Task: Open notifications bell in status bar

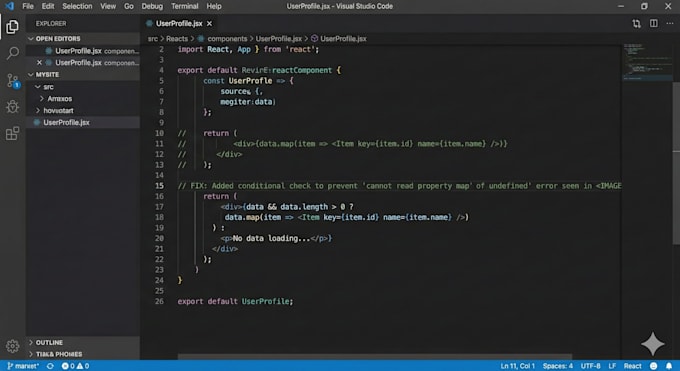Action: pos(669,366)
